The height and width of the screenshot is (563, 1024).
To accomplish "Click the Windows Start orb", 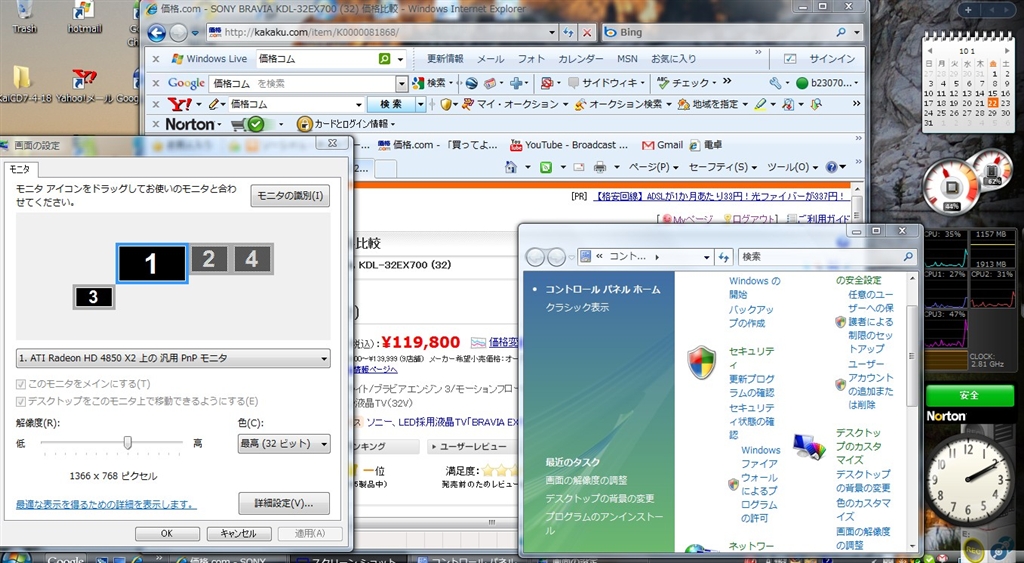I will [14, 558].
